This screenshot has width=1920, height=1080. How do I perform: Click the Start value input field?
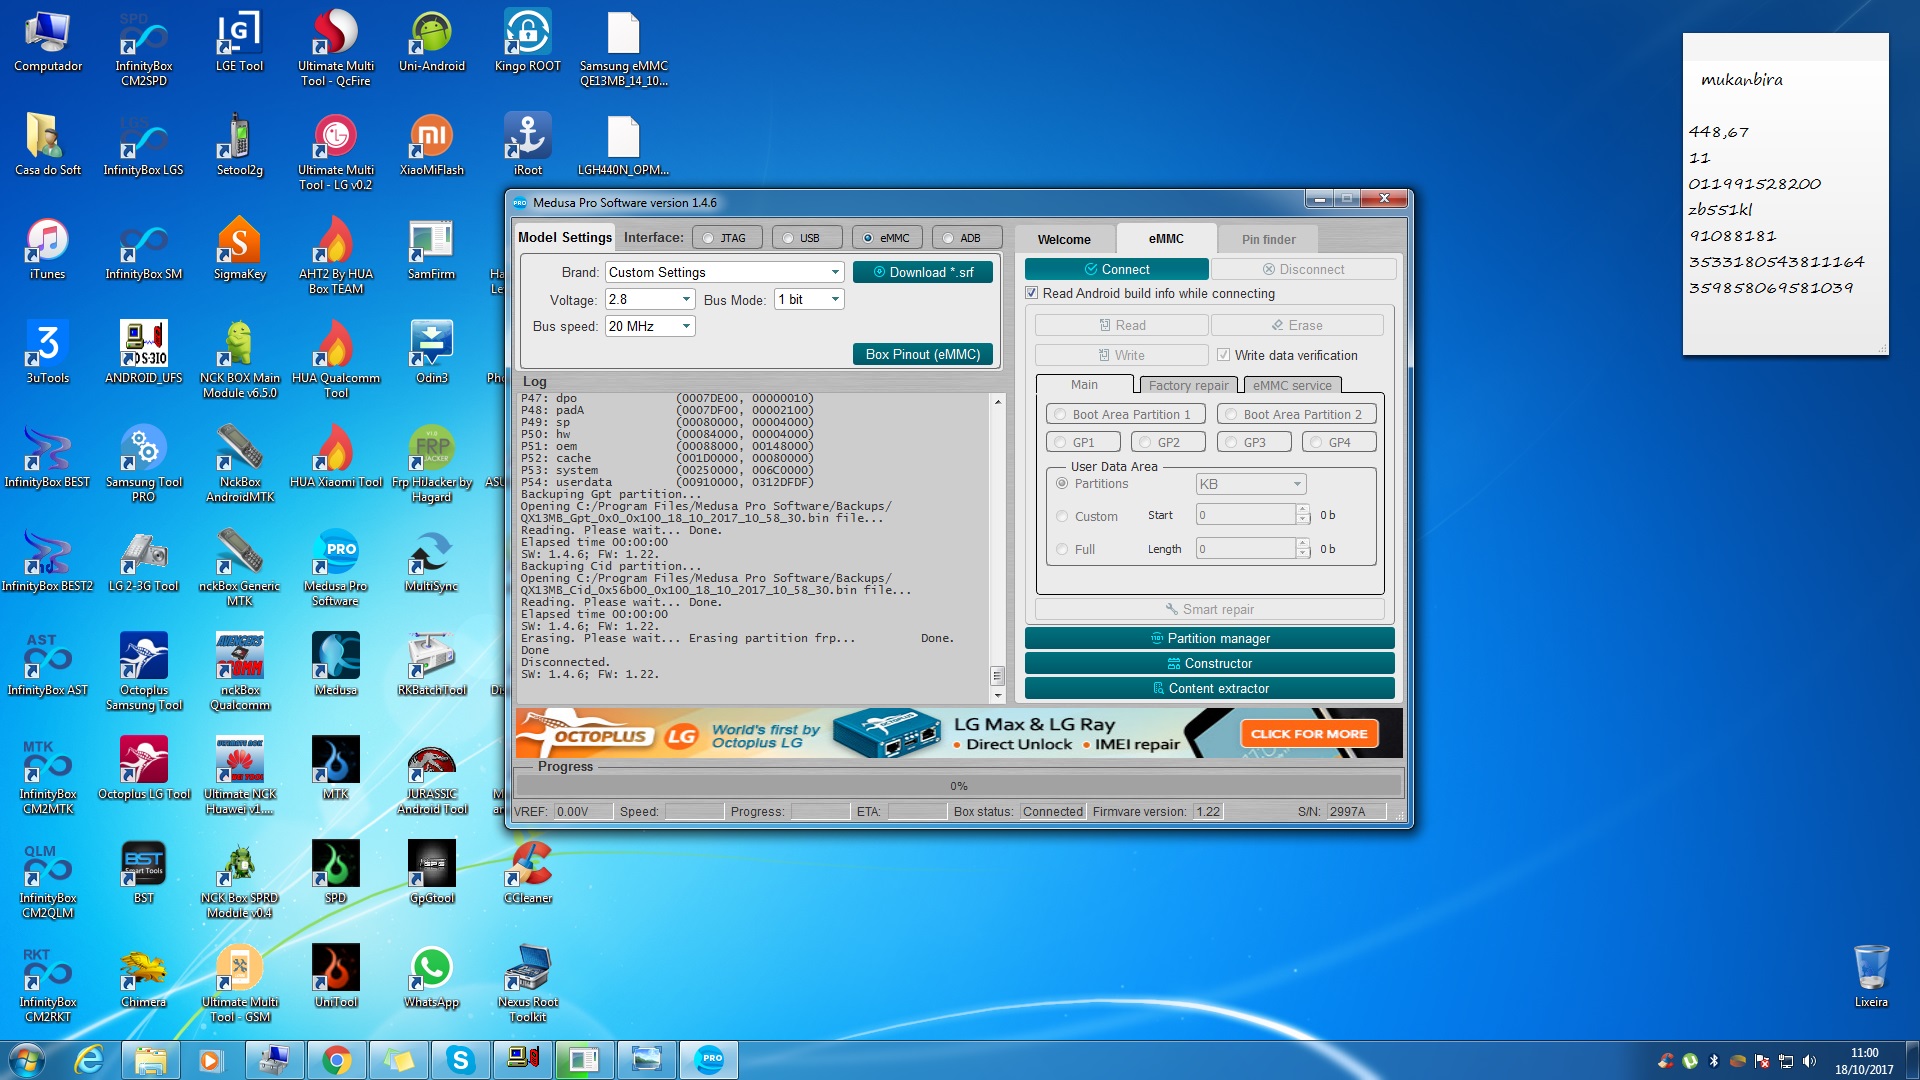pyautogui.click(x=1245, y=514)
